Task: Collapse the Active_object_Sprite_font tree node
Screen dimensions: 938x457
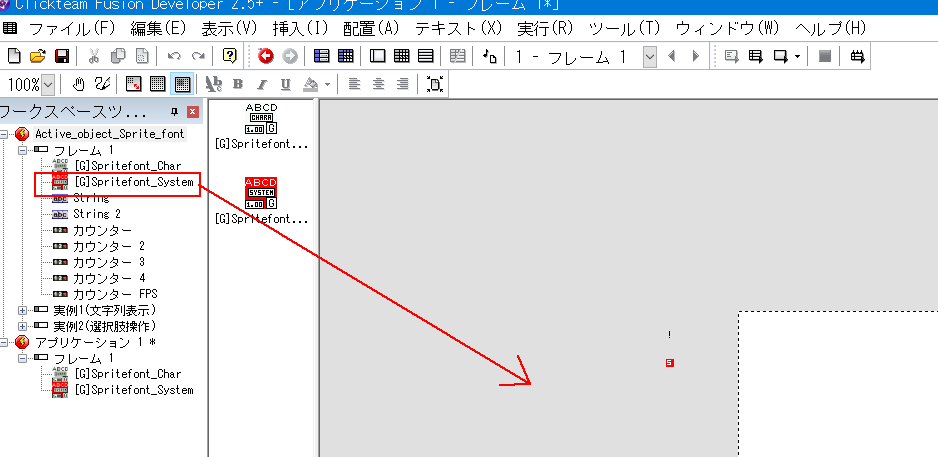Action: (7, 134)
